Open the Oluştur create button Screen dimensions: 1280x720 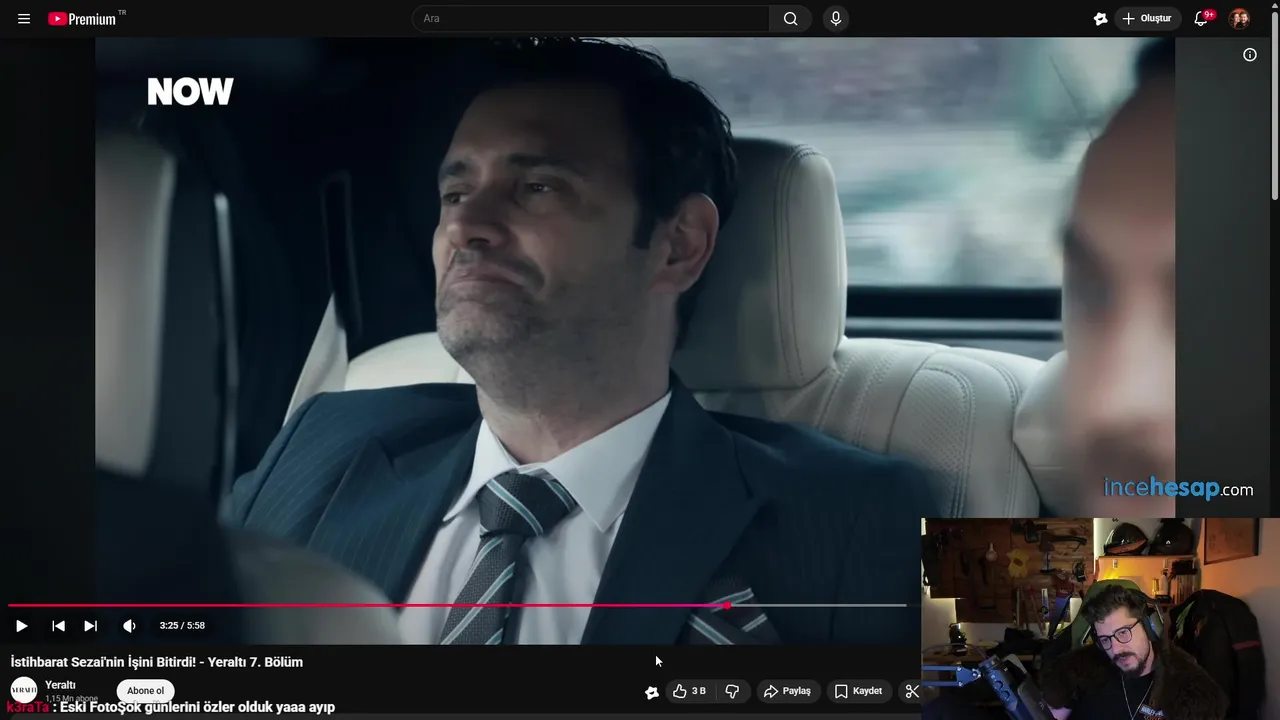point(1147,19)
